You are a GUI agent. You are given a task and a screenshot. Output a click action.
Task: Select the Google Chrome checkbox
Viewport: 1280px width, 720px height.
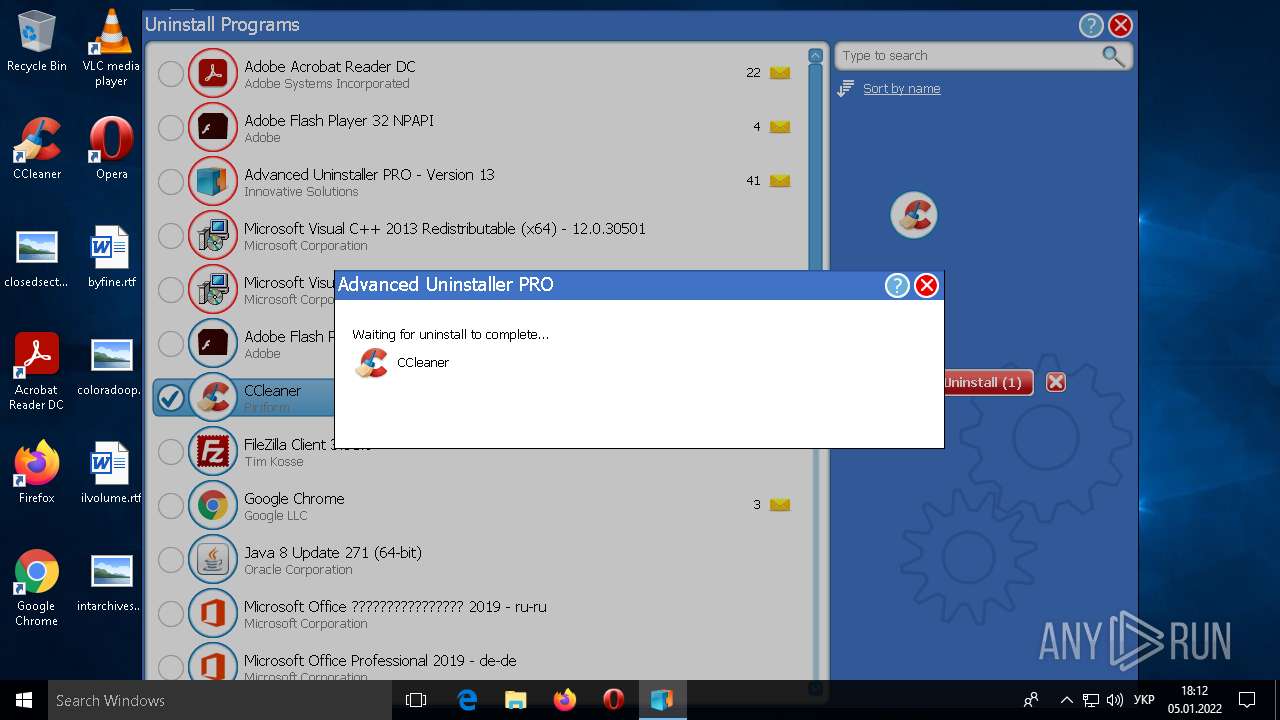point(171,505)
